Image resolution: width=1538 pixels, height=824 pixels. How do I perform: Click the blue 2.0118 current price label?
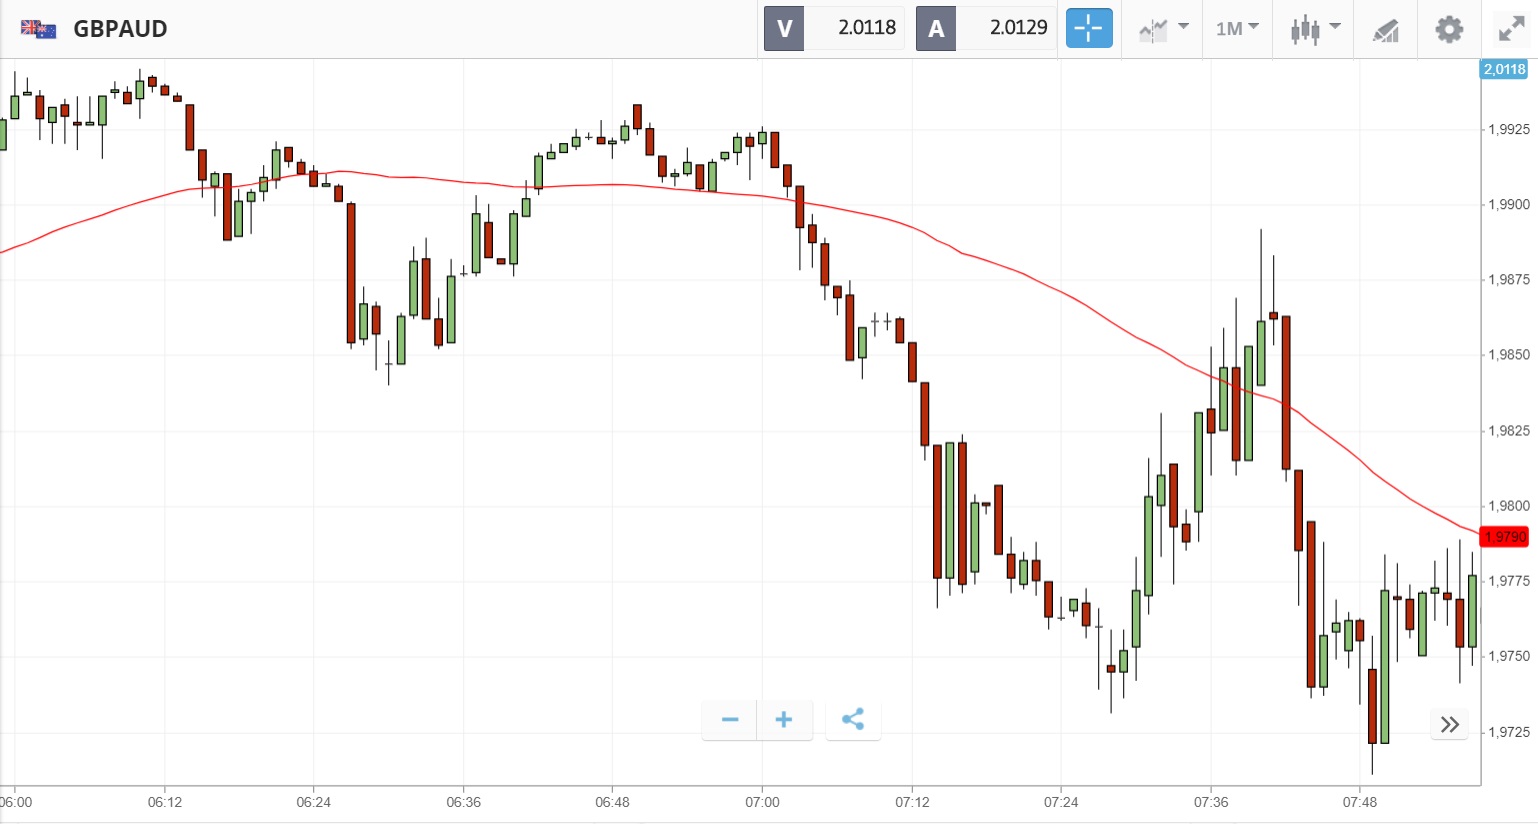[1504, 69]
